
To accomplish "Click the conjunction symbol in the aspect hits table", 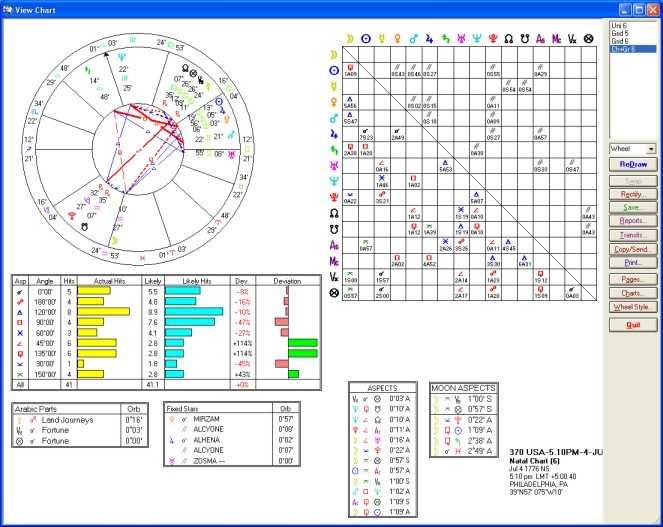I will [19, 292].
